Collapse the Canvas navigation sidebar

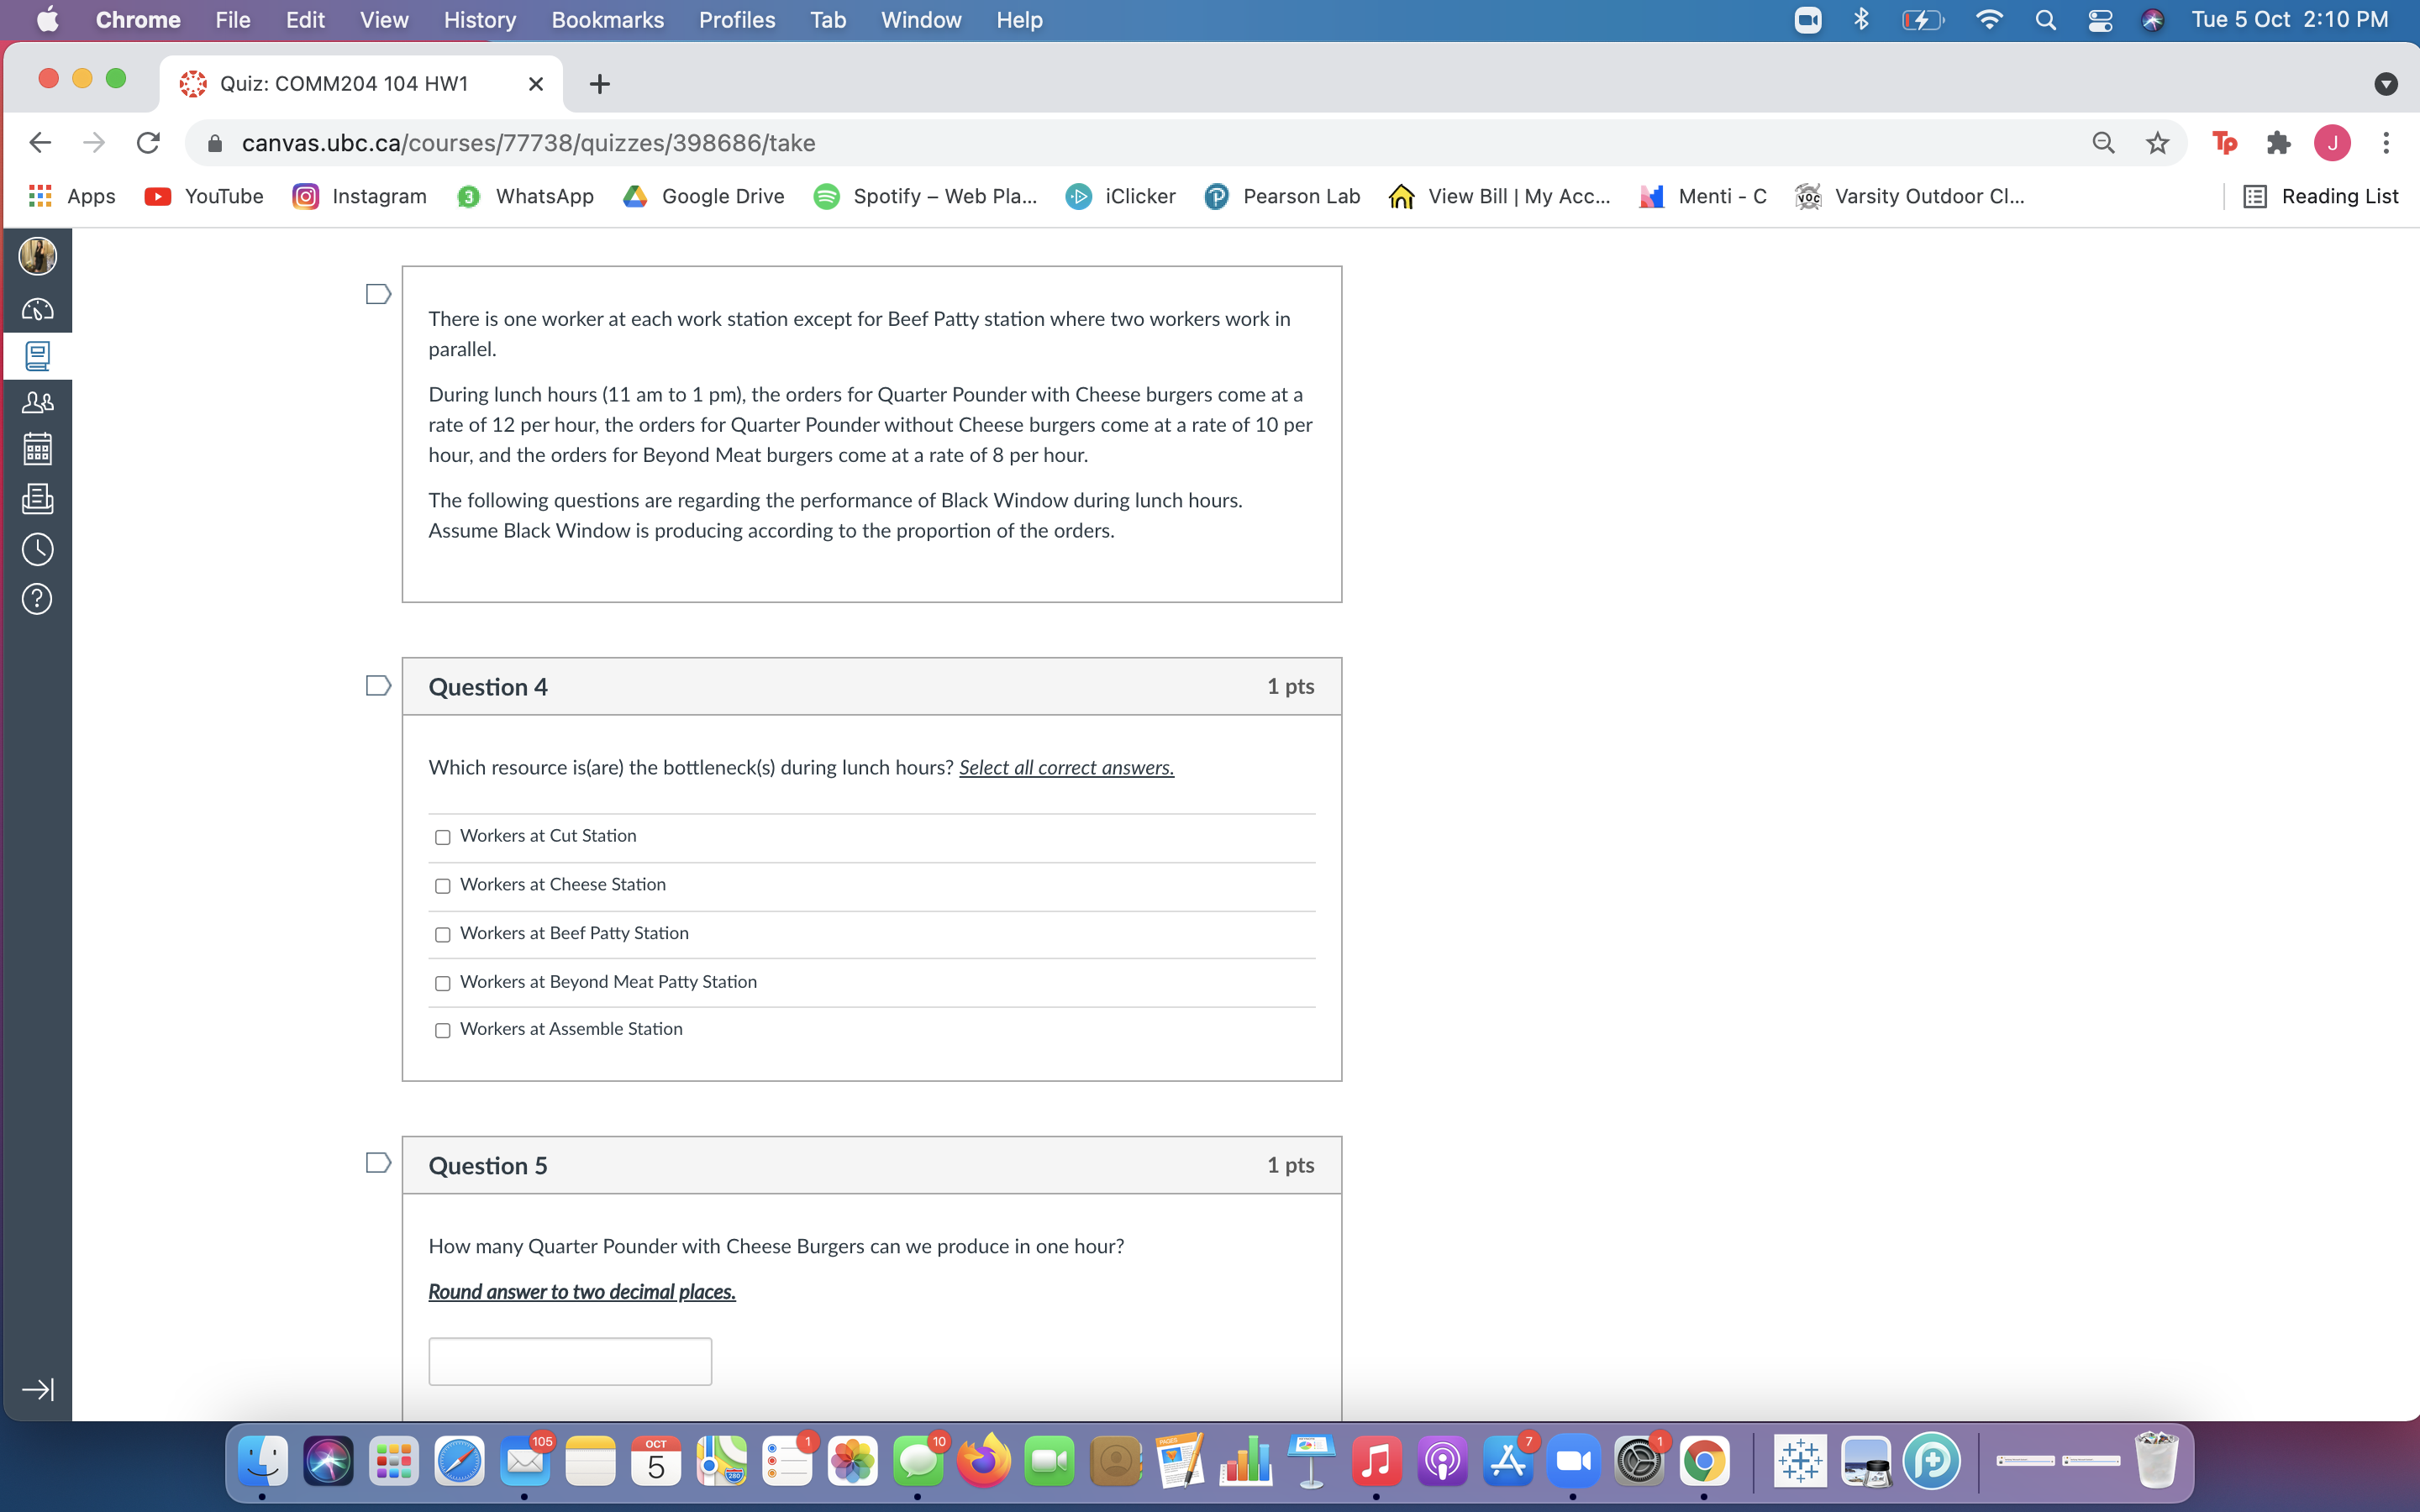point(38,1389)
